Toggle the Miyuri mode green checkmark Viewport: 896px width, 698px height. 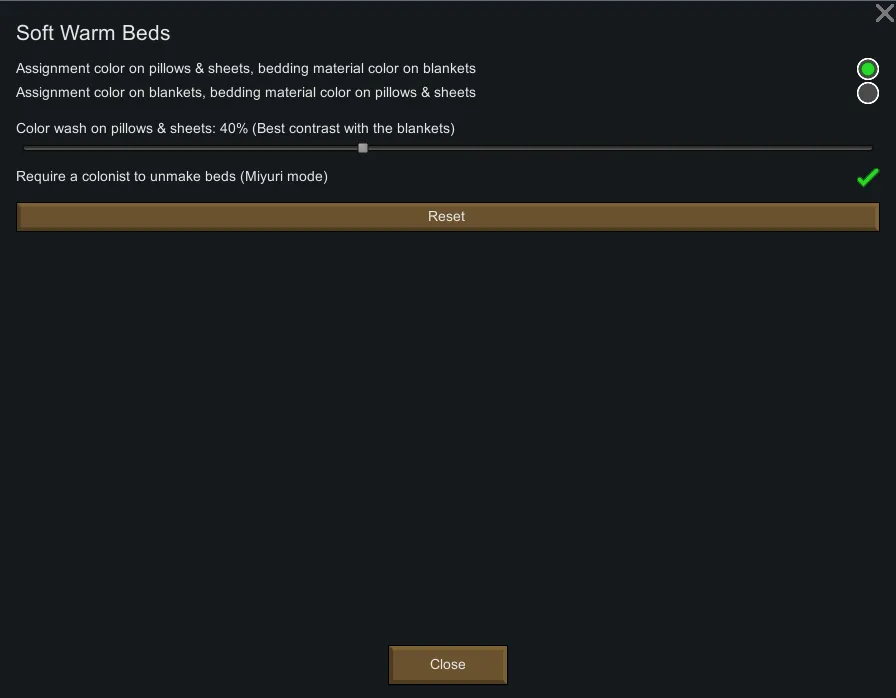coord(867,178)
